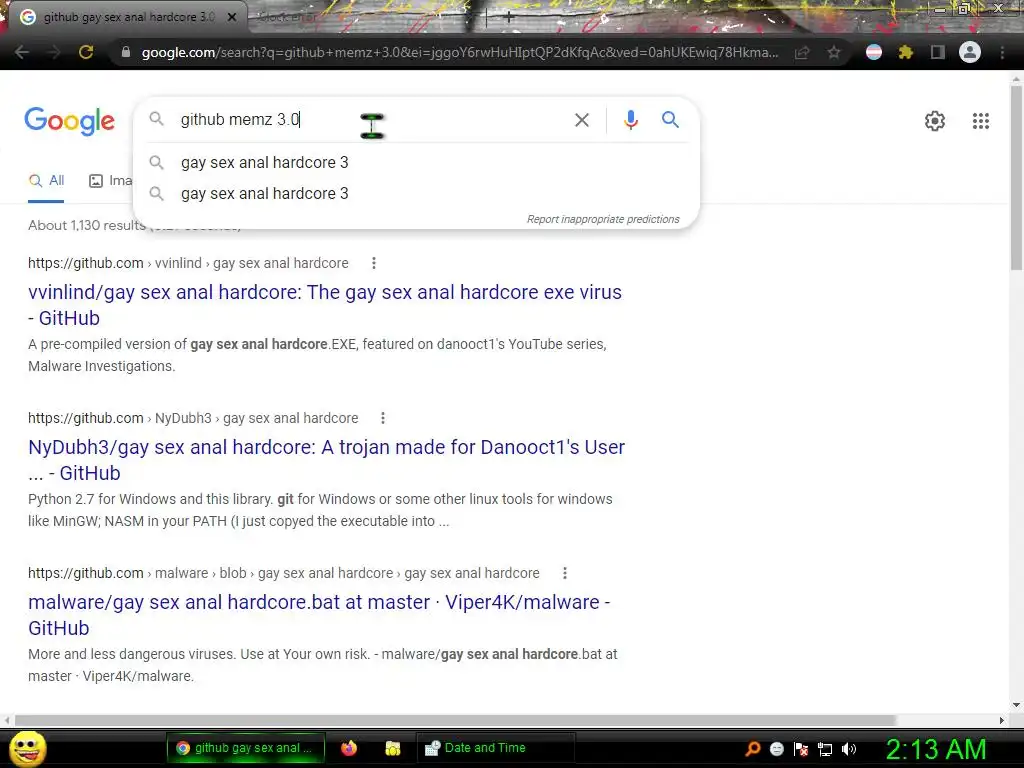Share this page using the share icon

[802, 52]
